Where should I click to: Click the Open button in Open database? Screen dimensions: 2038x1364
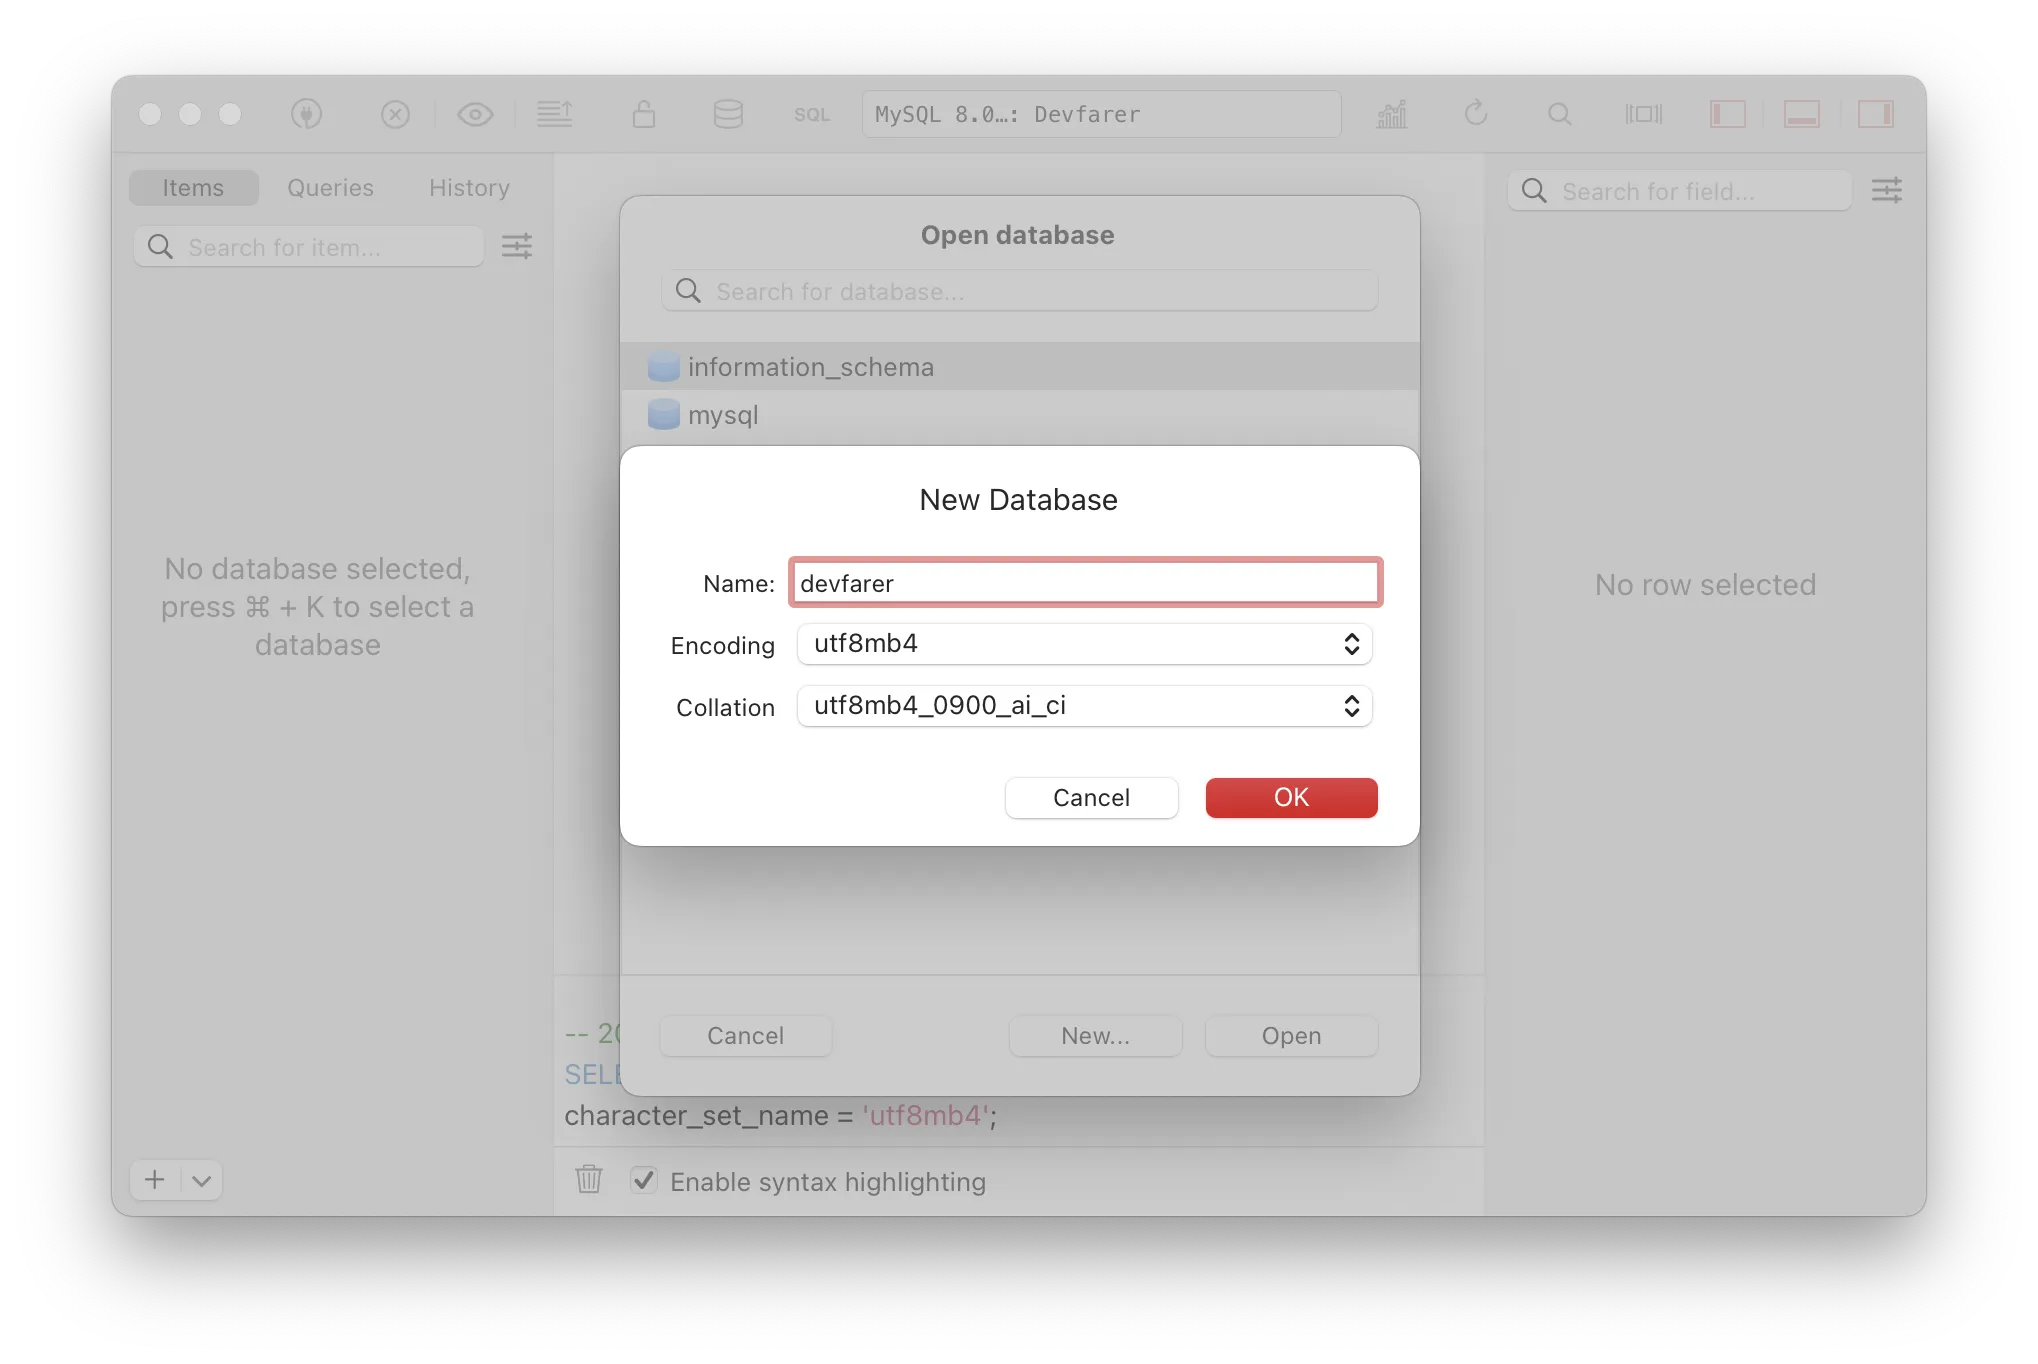1291,1036
